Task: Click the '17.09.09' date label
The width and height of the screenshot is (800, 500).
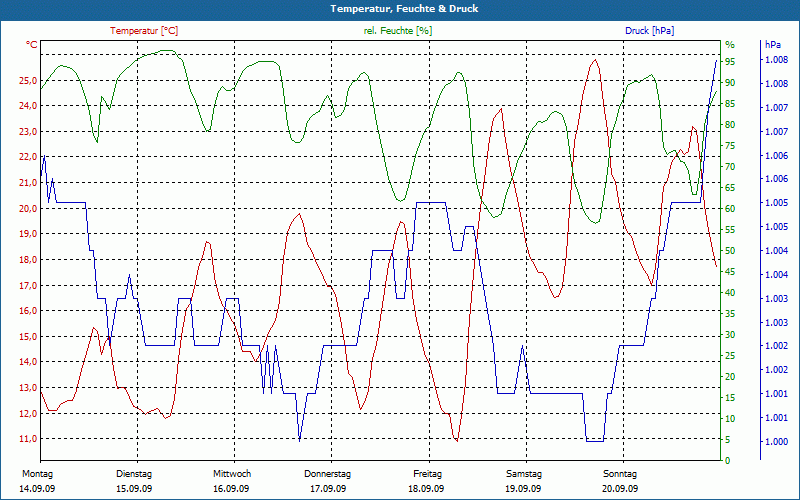Action: (328, 489)
